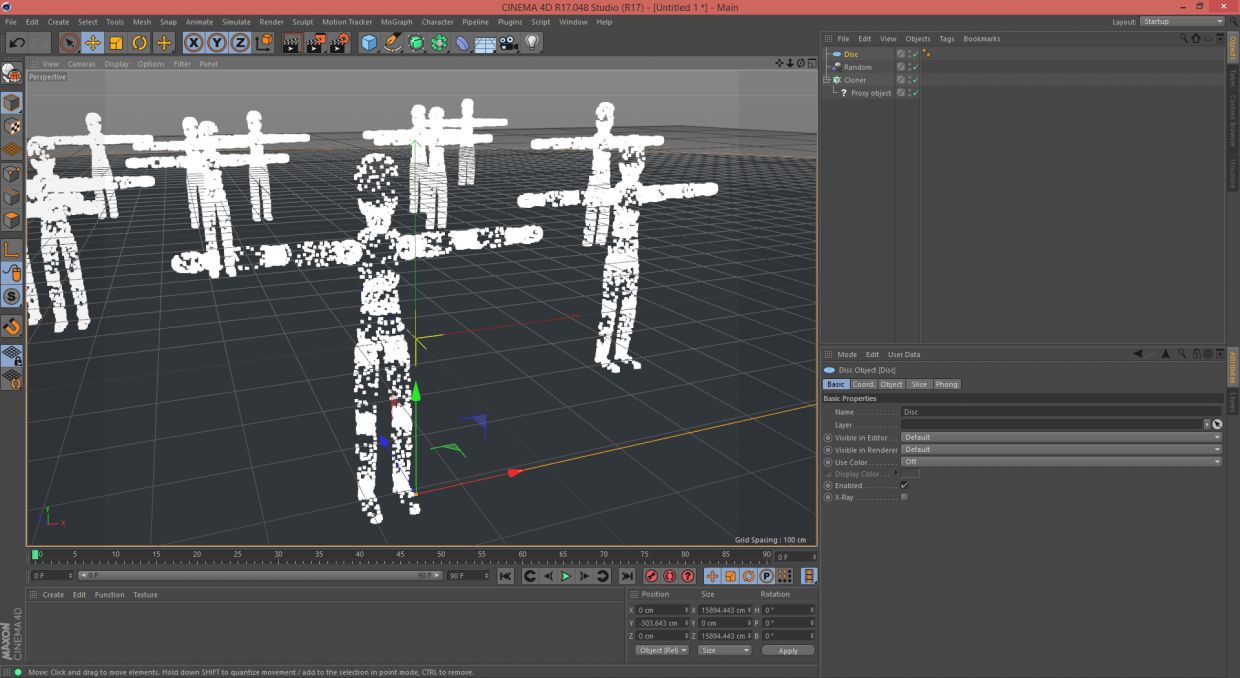Image resolution: width=1240 pixels, height=678 pixels.
Task: Open the green generators icon
Action: point(416,43)
